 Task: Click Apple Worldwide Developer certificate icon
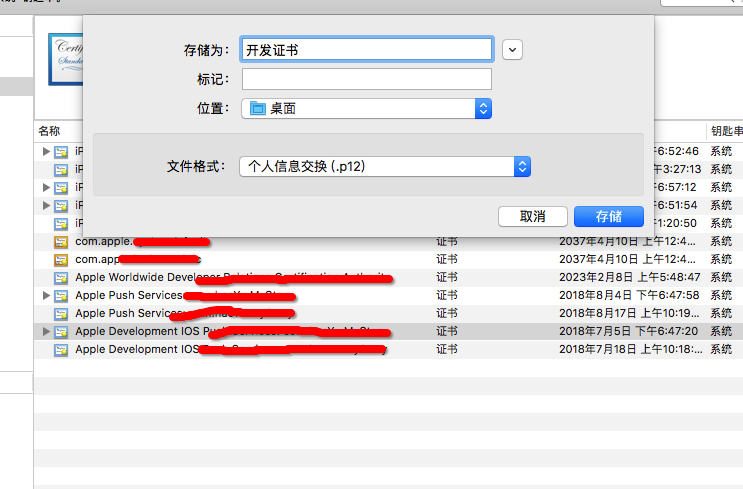tap(61, 278)
